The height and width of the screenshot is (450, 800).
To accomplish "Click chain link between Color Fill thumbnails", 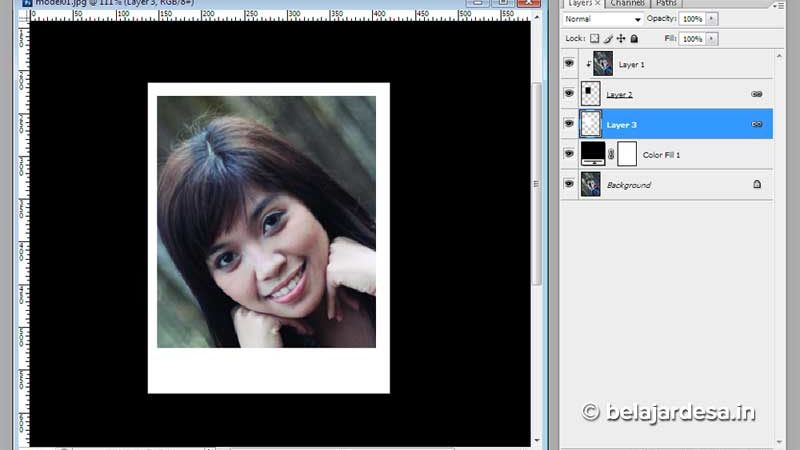I will click(x=611, y=154).
